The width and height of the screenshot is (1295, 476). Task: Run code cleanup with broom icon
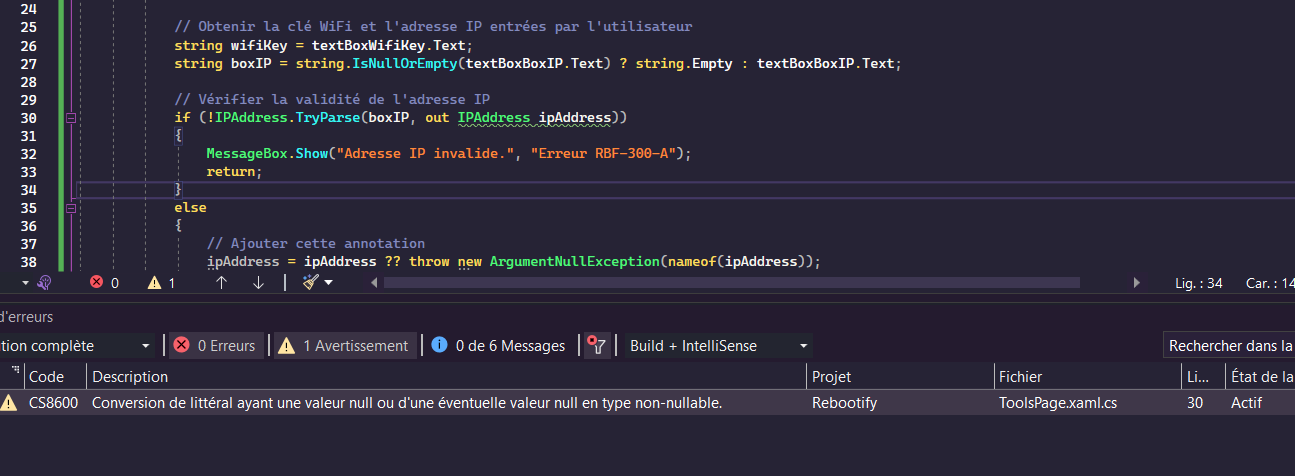pos(310,283)
